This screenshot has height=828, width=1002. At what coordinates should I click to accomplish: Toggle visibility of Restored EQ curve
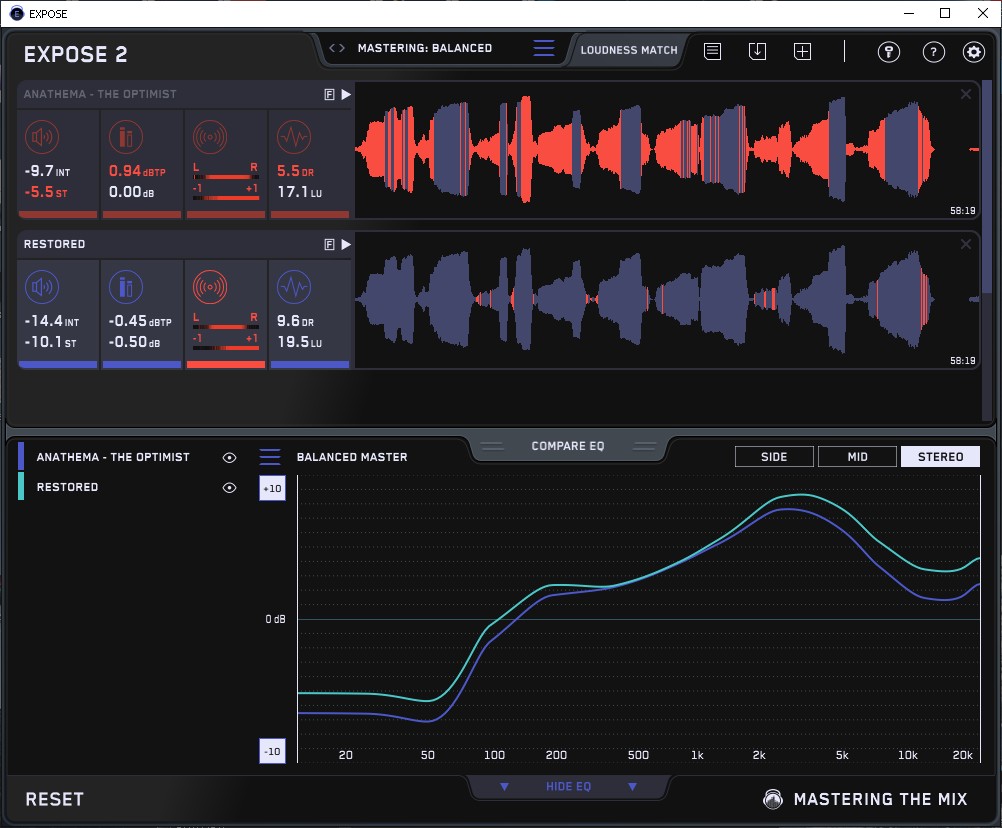[230, 488]
